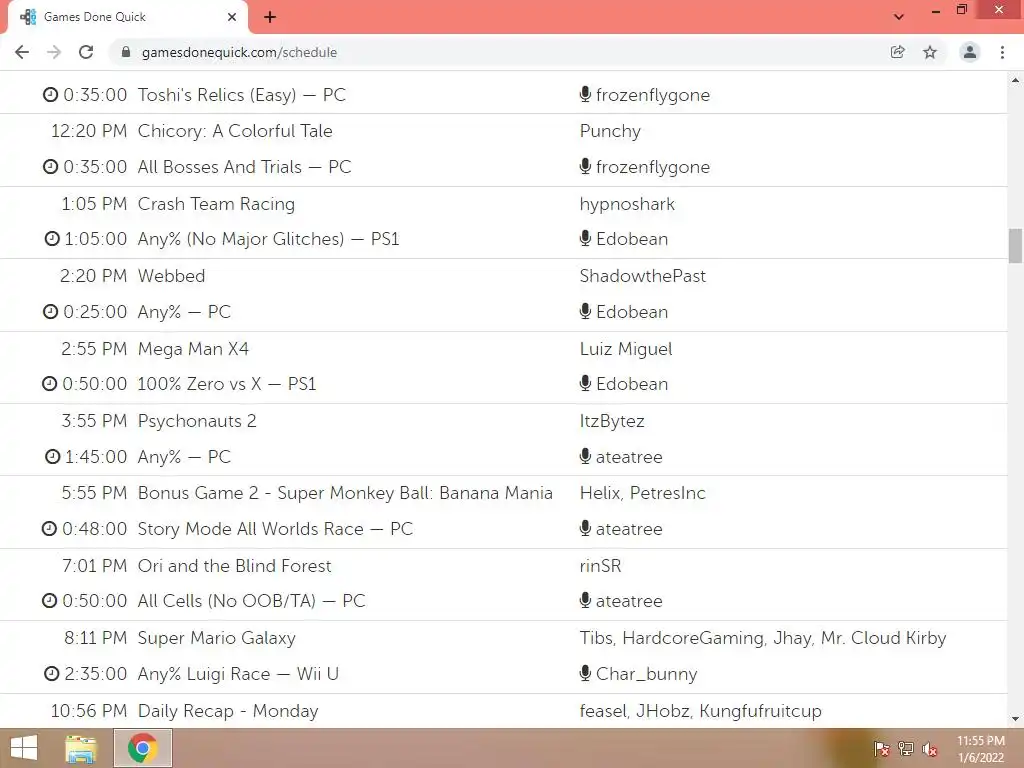Select Bonus Game 2 Super Monkey Ball entry
This screenshot has height=768, width=1024.
[345, 493]
